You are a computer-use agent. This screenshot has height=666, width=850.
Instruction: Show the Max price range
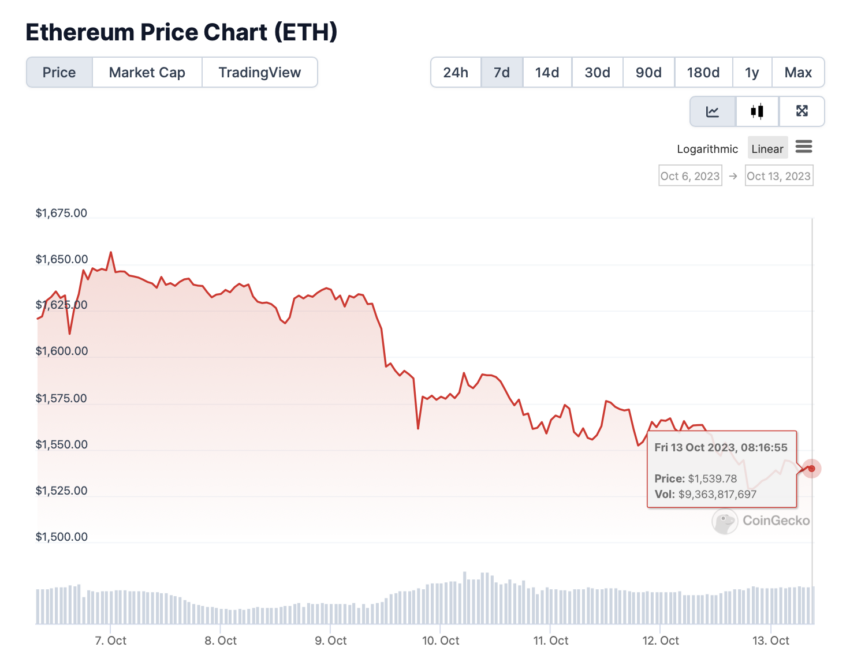click(x=798, y=72)
